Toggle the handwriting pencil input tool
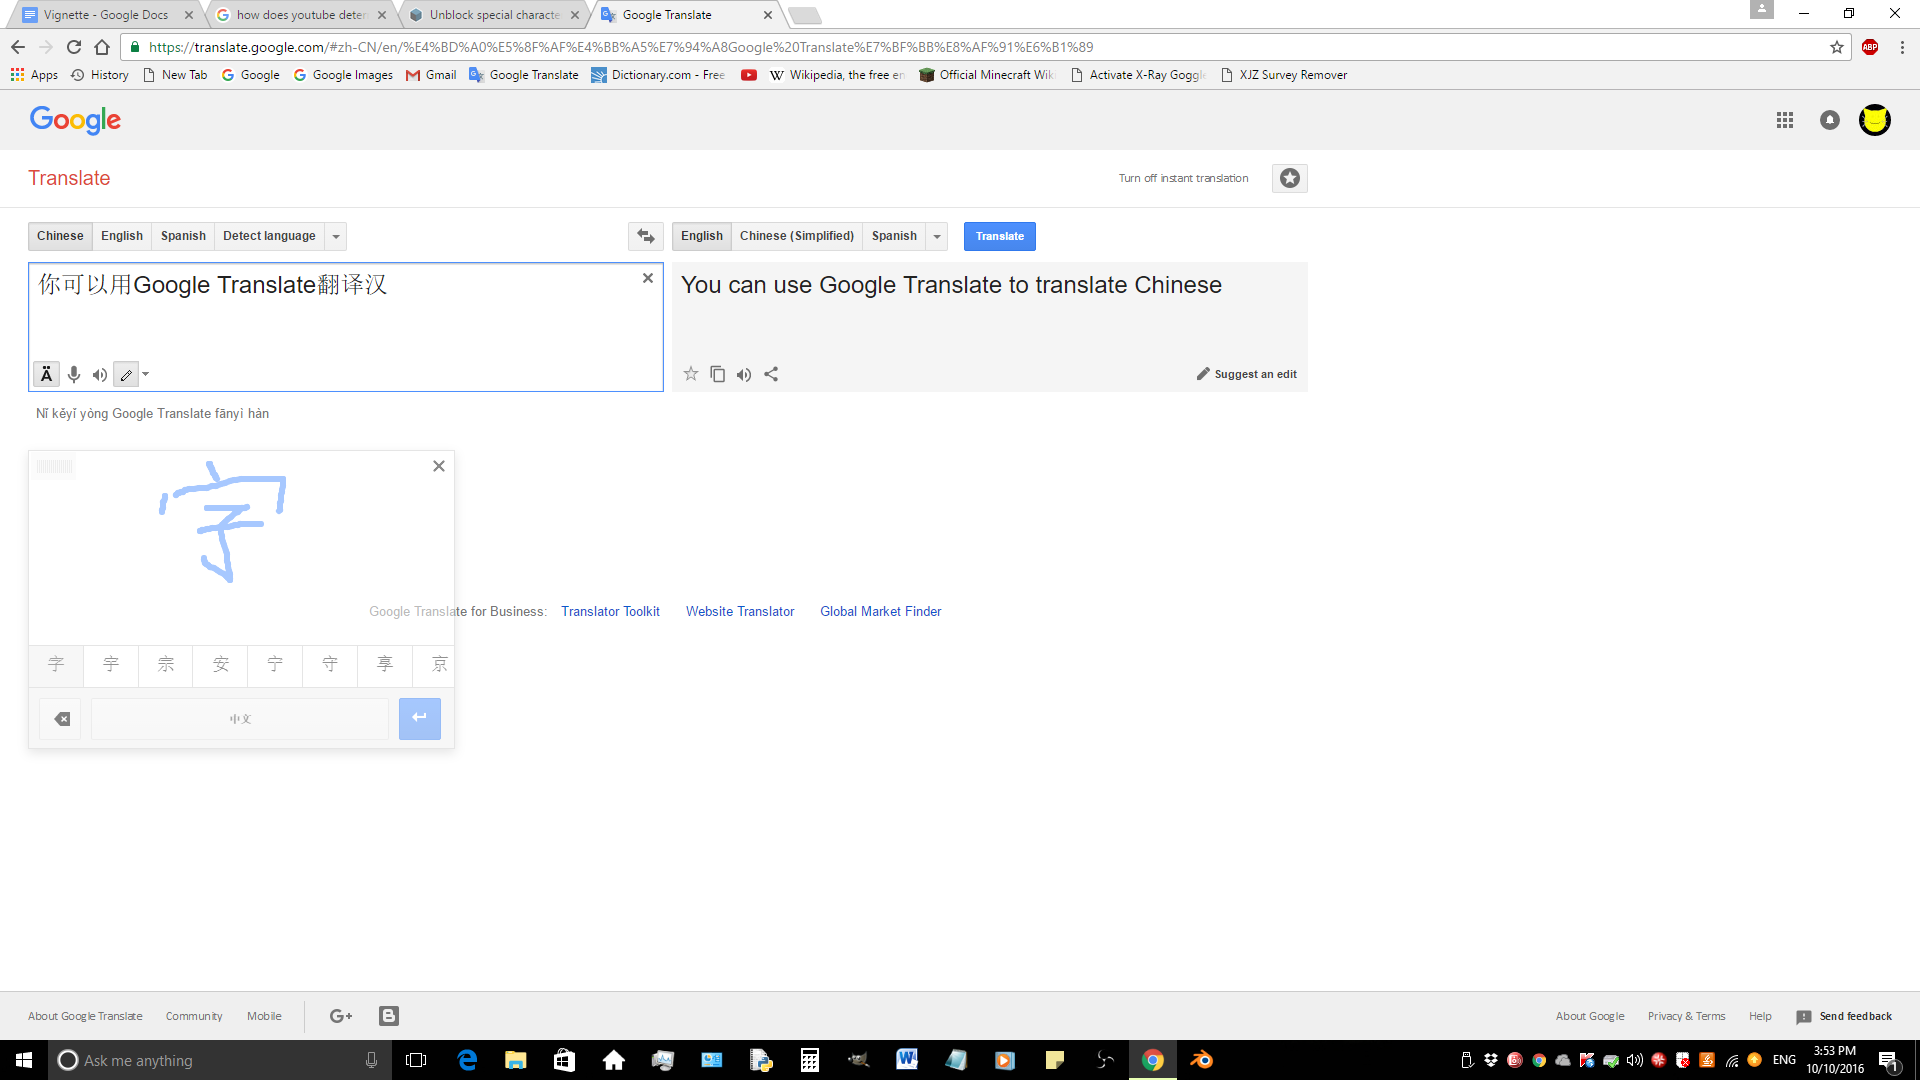 (x=126, y=375)
